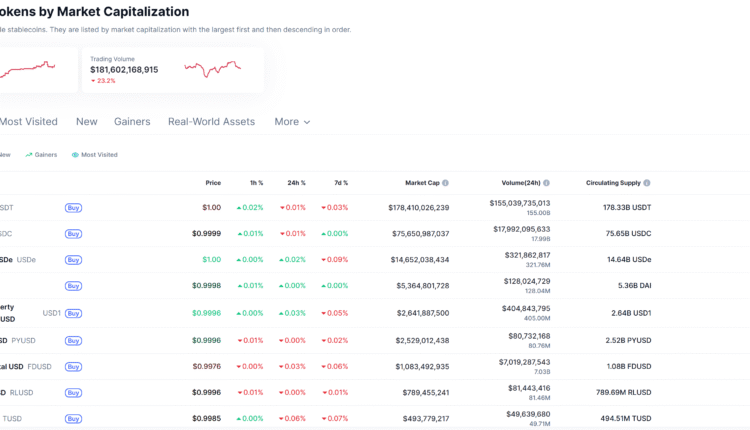Click the Volume(24h) info icon
Image resolution: width=750 pixels, height=430 pixels.
[547, 183]
